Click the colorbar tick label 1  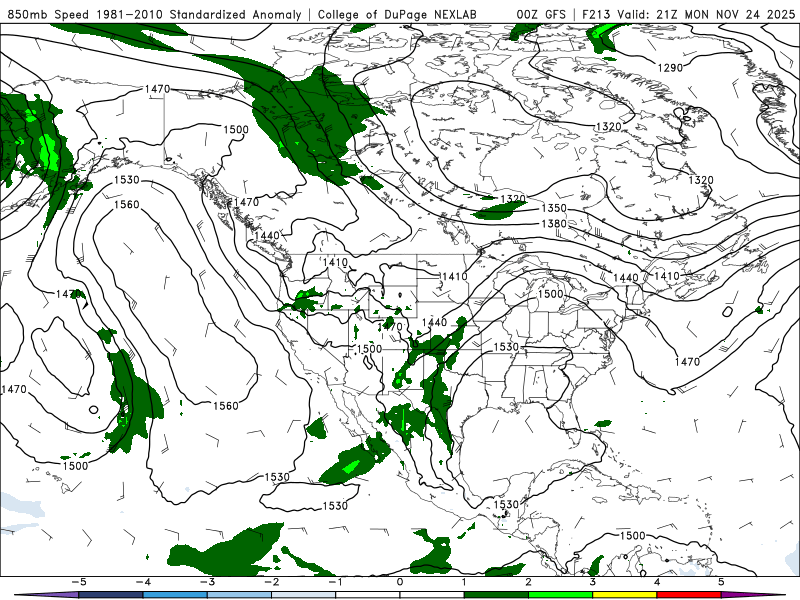[x=464, y=582]
